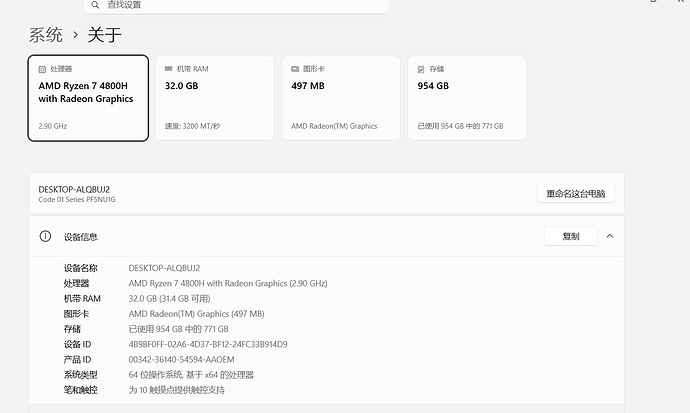Click the graphics card icon
Screen dimensions: 690x413
pyautogui.click(x=295, y=69)
